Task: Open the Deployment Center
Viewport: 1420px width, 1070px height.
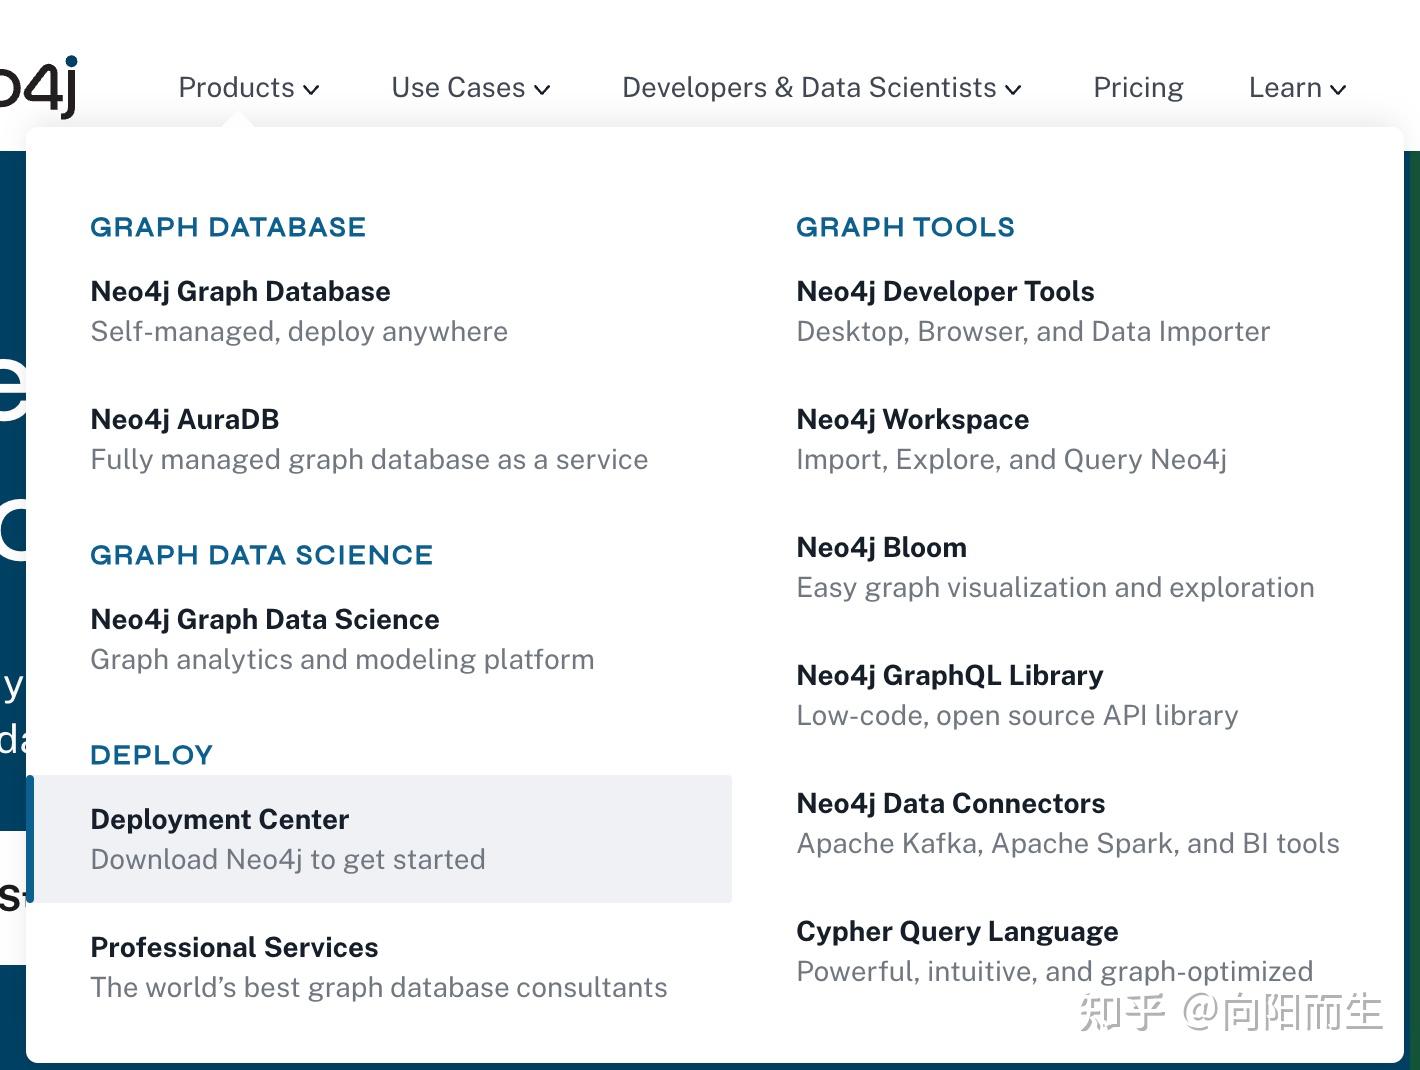Action: (x=220, y=820)
